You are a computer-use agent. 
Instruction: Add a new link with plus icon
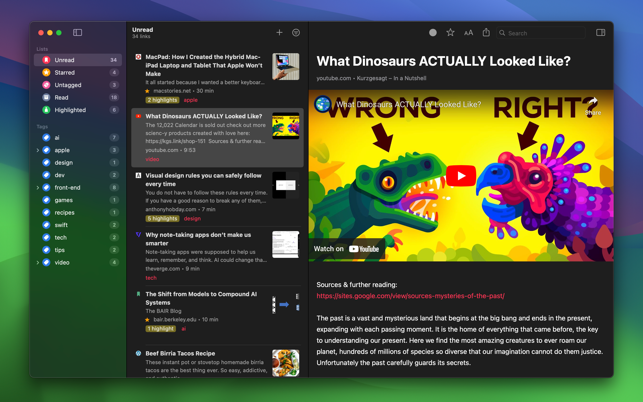(x=279, y=33)
